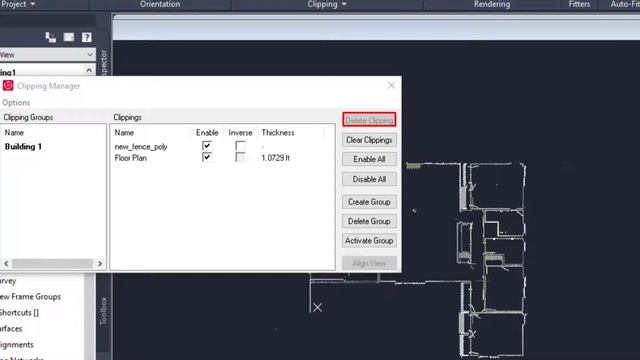Toggle Enable checkbox for new_fence_poly
Viewport: 640px width, 360px height.
click(x=207, y=146)
